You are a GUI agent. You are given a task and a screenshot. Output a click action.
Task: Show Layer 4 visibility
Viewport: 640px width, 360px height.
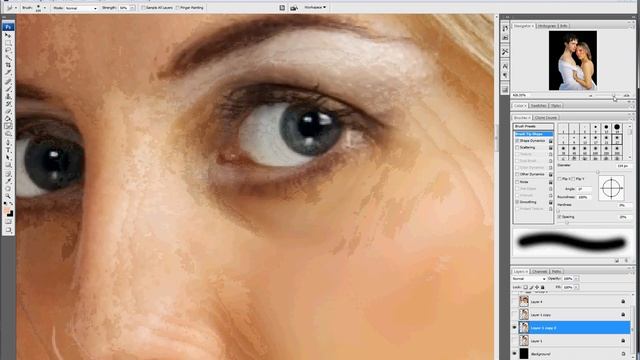514,302
